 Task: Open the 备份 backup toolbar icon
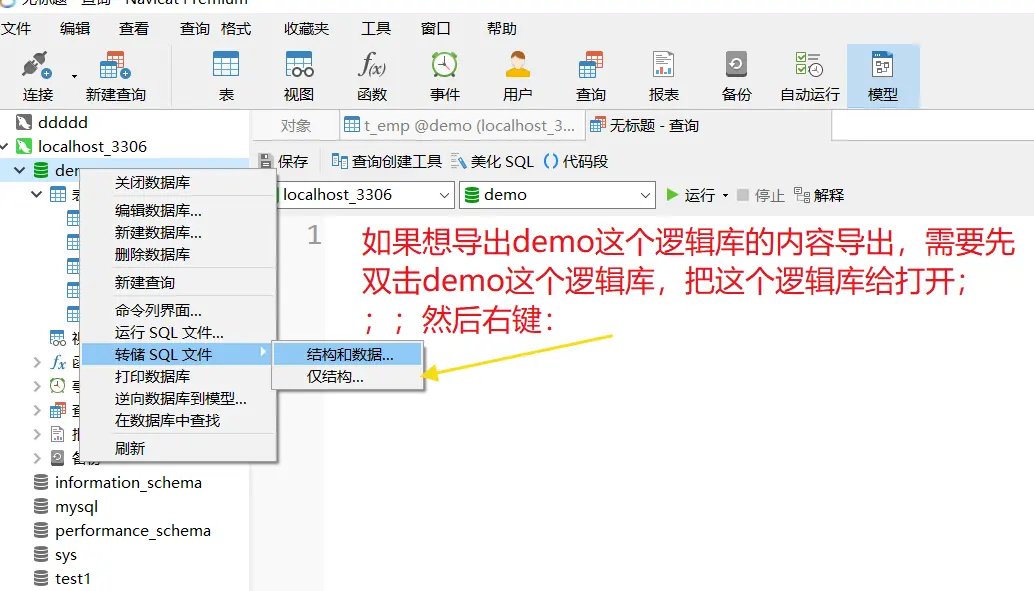[736, 76]
